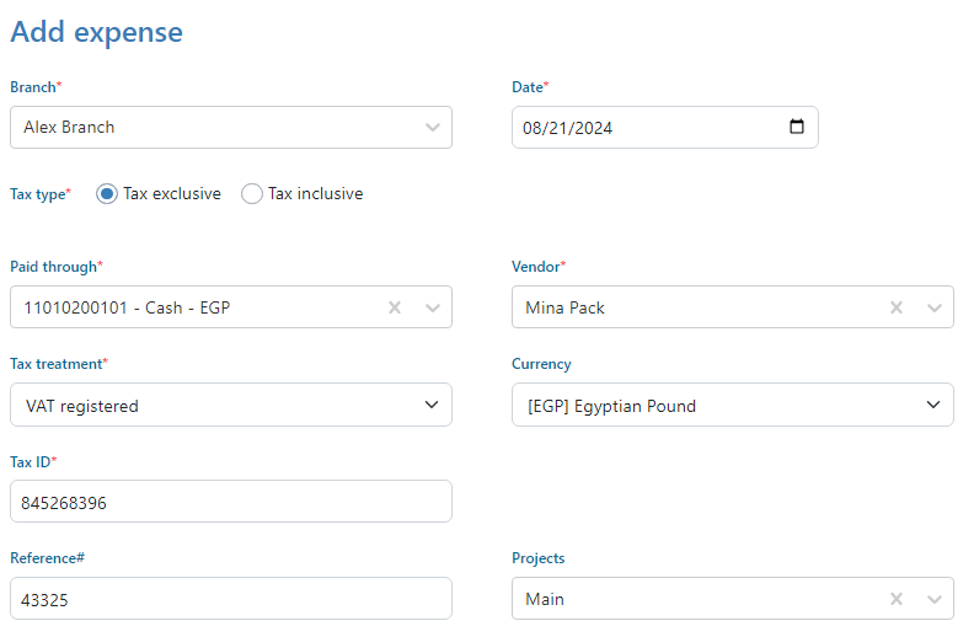
Task: Open the Currency Egyptian Pound dropdown
Action: coord(732,405)
